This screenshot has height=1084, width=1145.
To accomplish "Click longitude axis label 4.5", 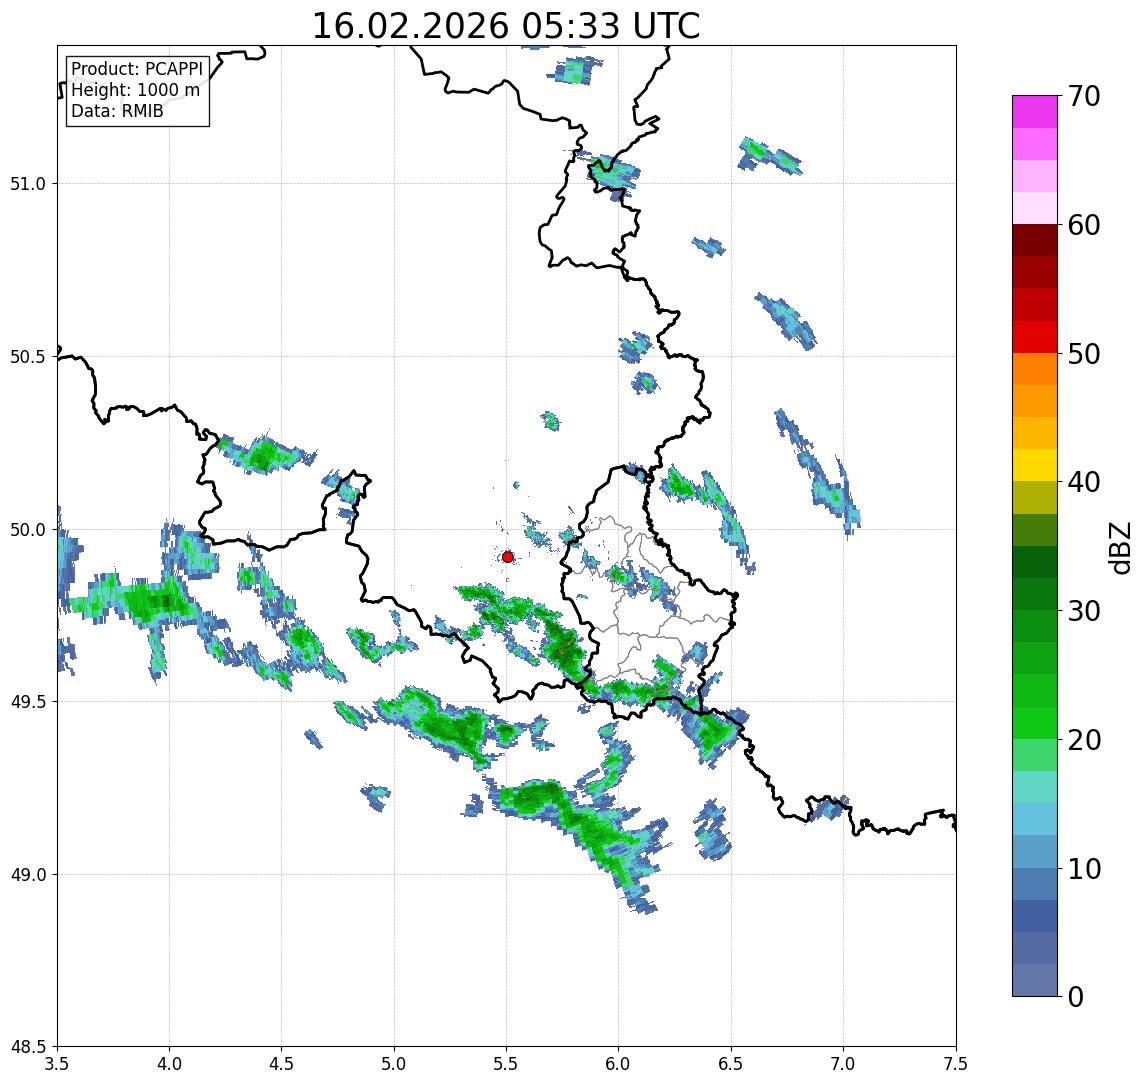I will click(282, 1064).
